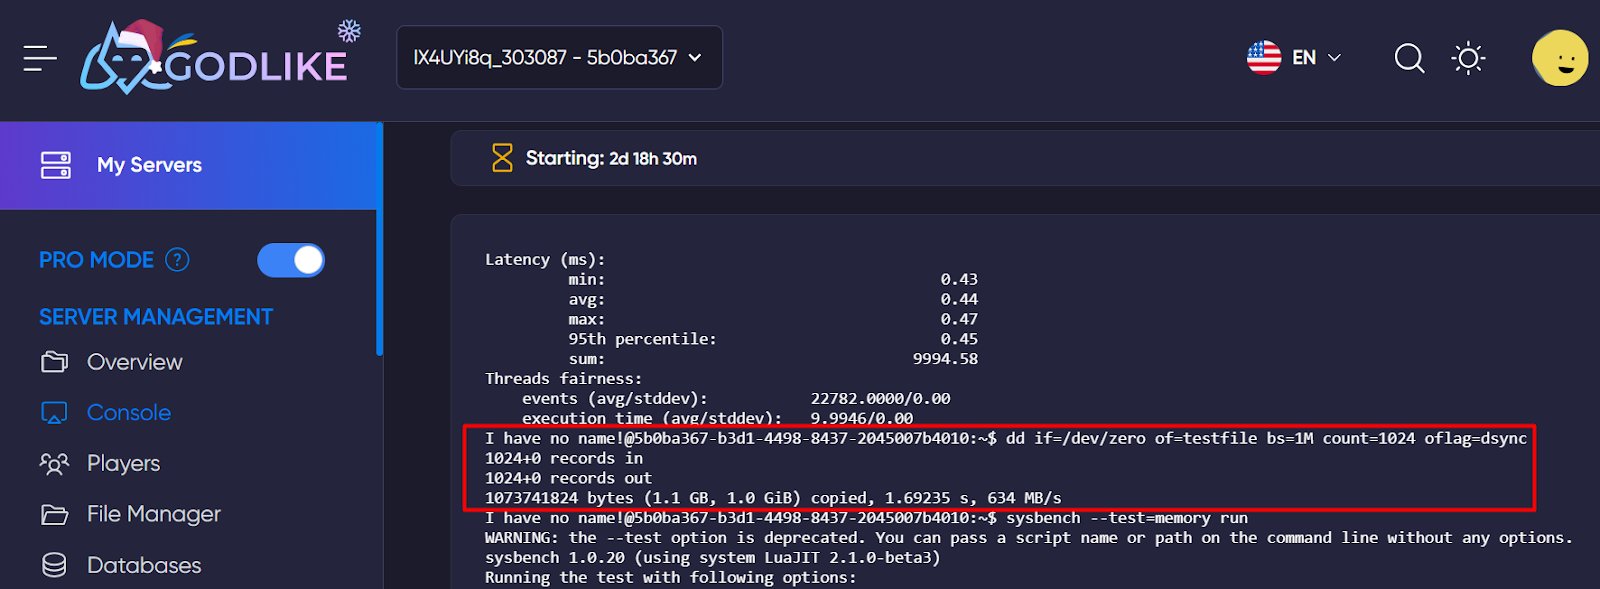Click the Running the test with following options line
Image resolution: width=1600 pixels, height=589 pixels.
671,578
